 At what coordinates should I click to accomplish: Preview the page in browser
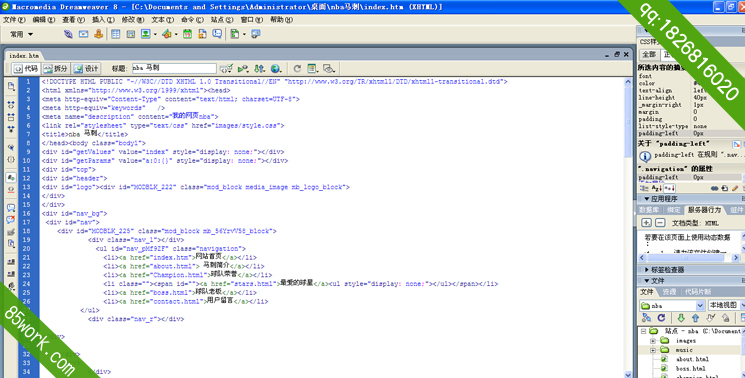[276, 68]
